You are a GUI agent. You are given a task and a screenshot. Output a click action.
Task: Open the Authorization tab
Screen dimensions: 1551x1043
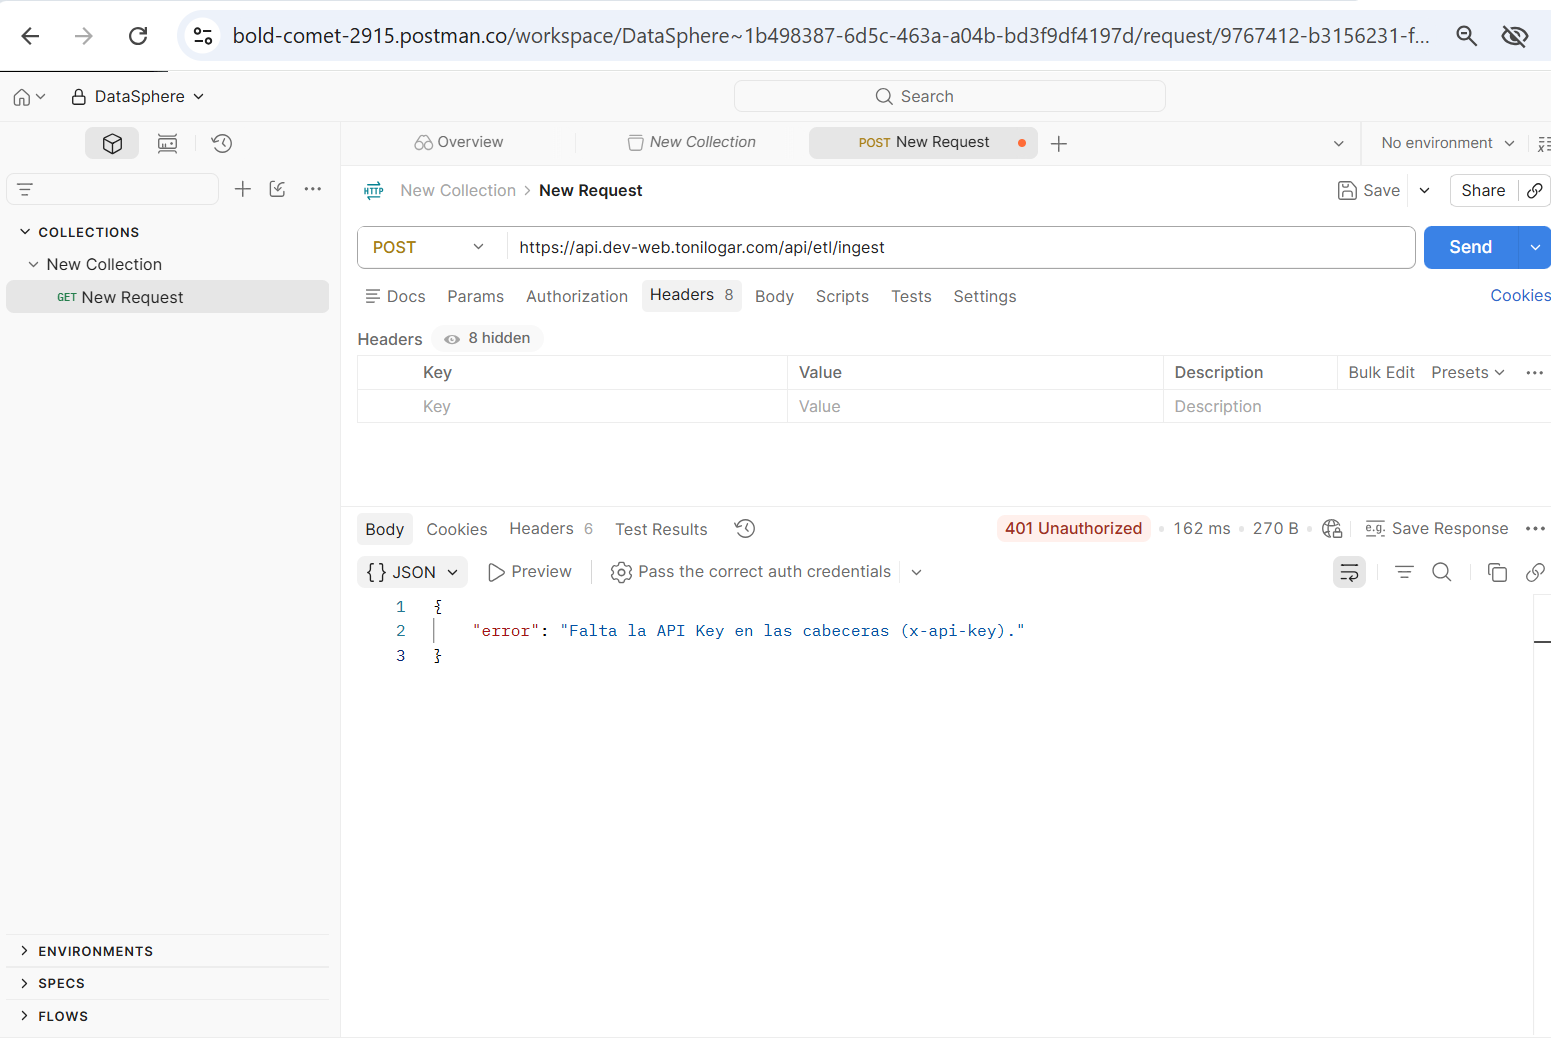pos(576,296)
